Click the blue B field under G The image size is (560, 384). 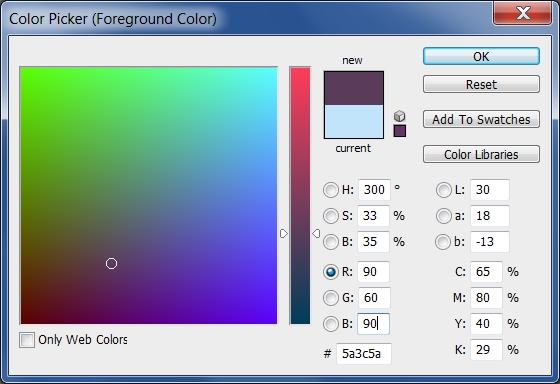tap(373, 324)
